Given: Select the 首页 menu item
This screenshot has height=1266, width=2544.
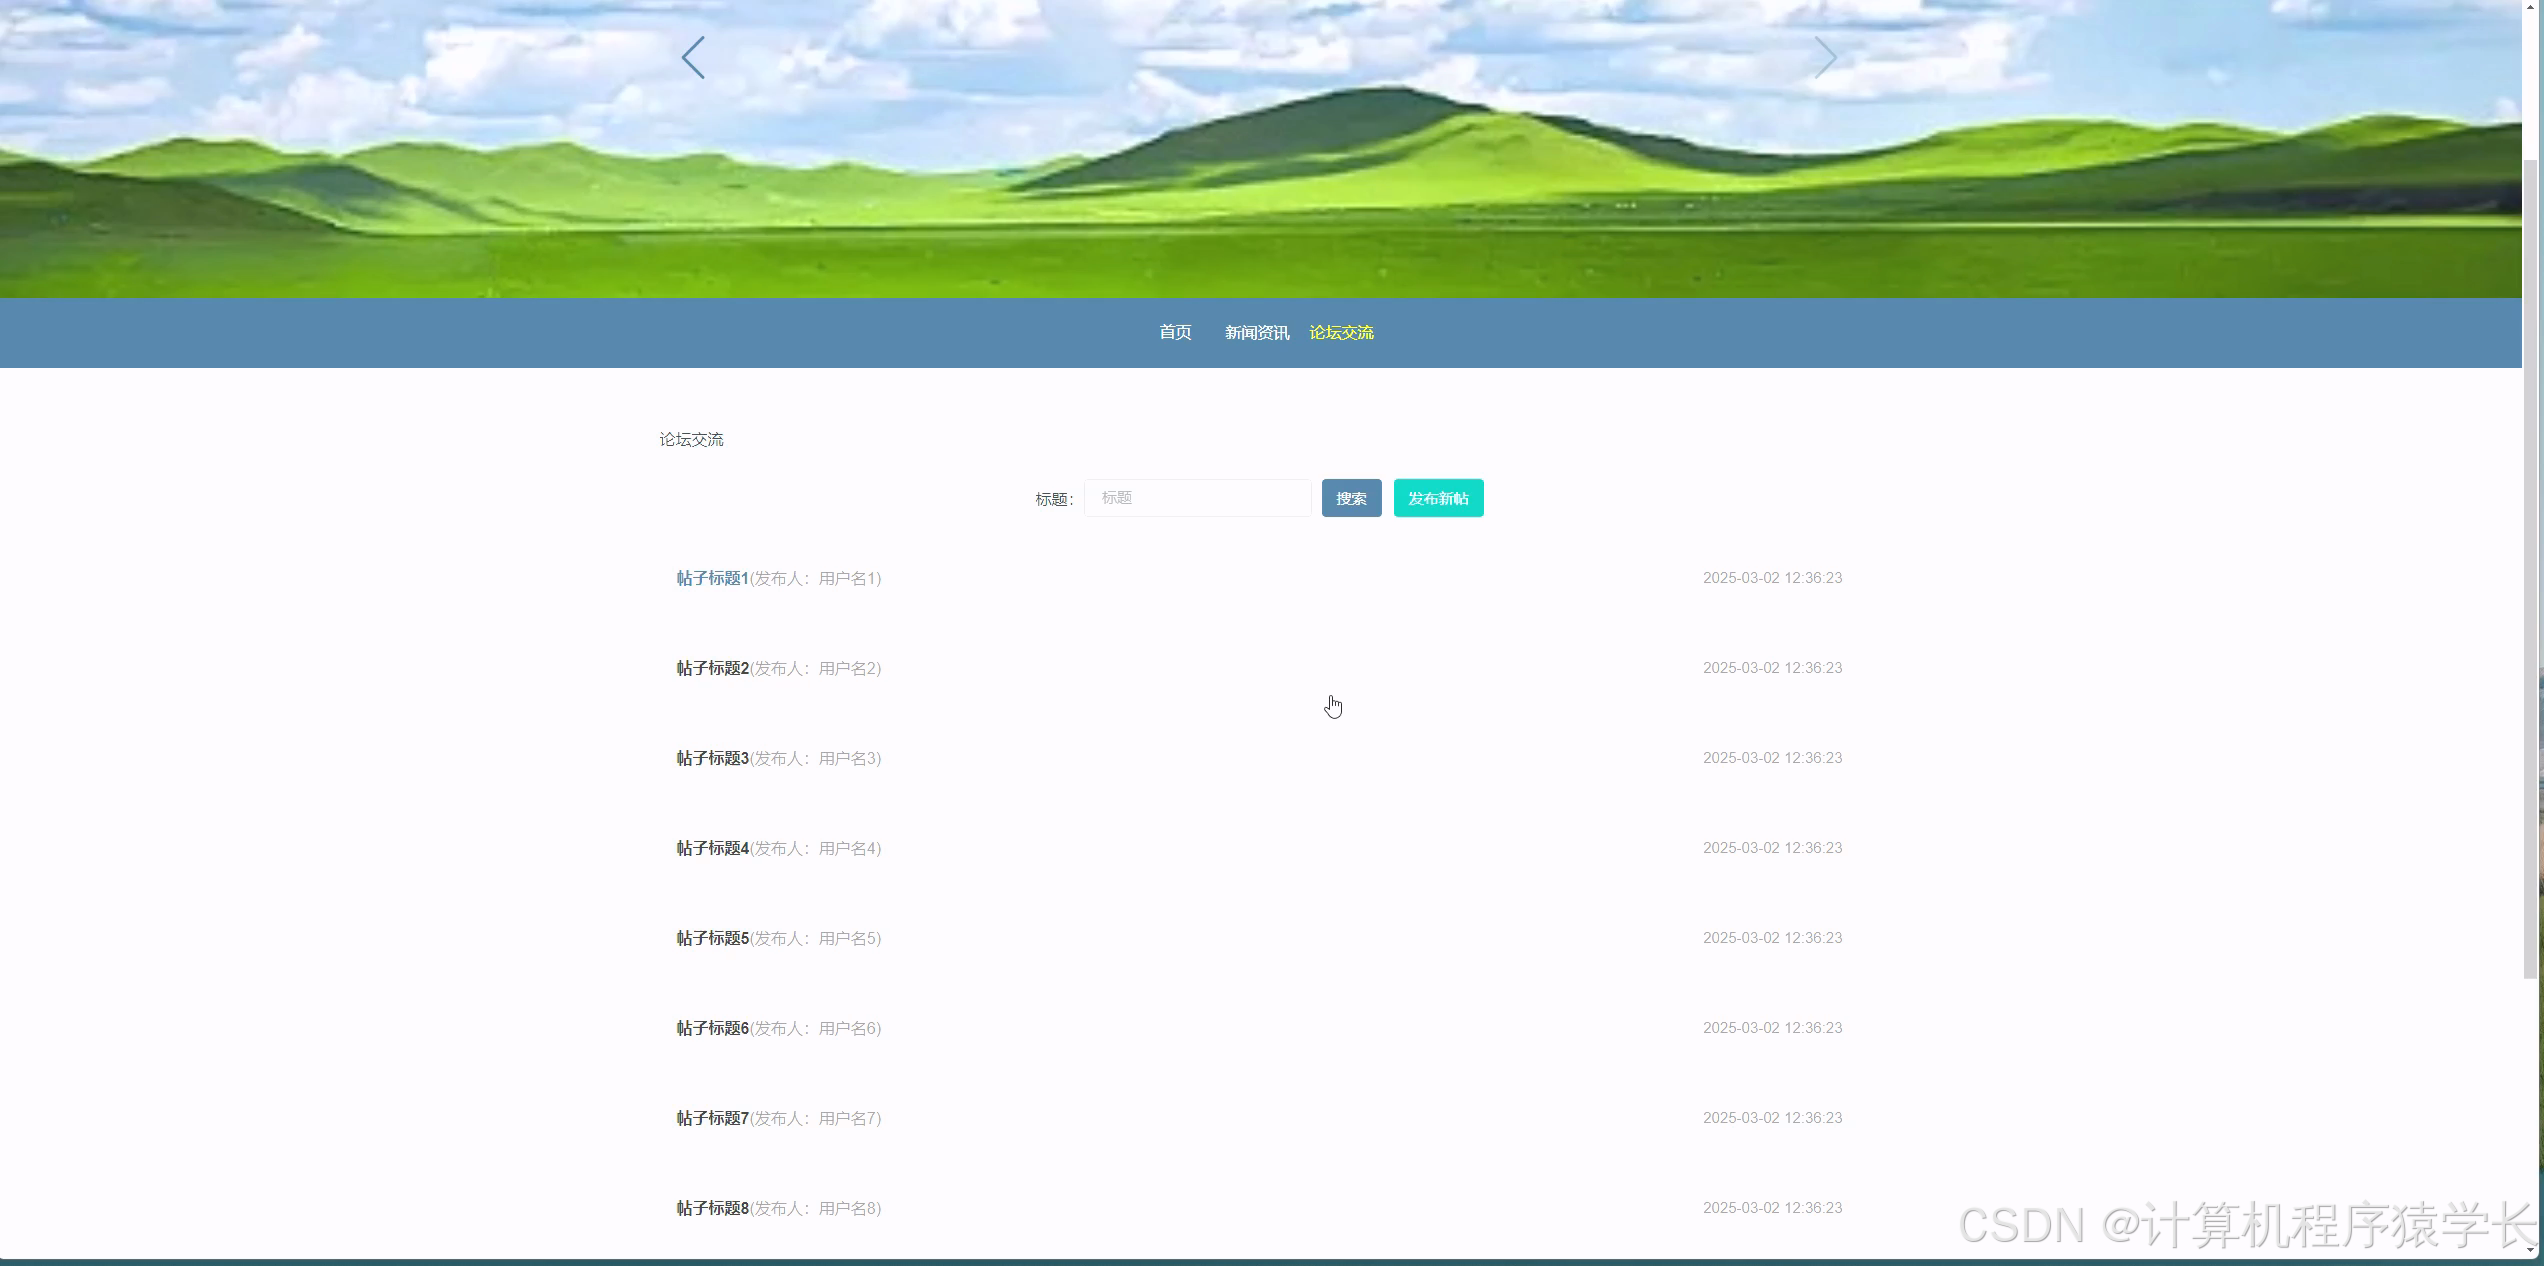Looking at the screenshot, I should tap(1174, 332).
